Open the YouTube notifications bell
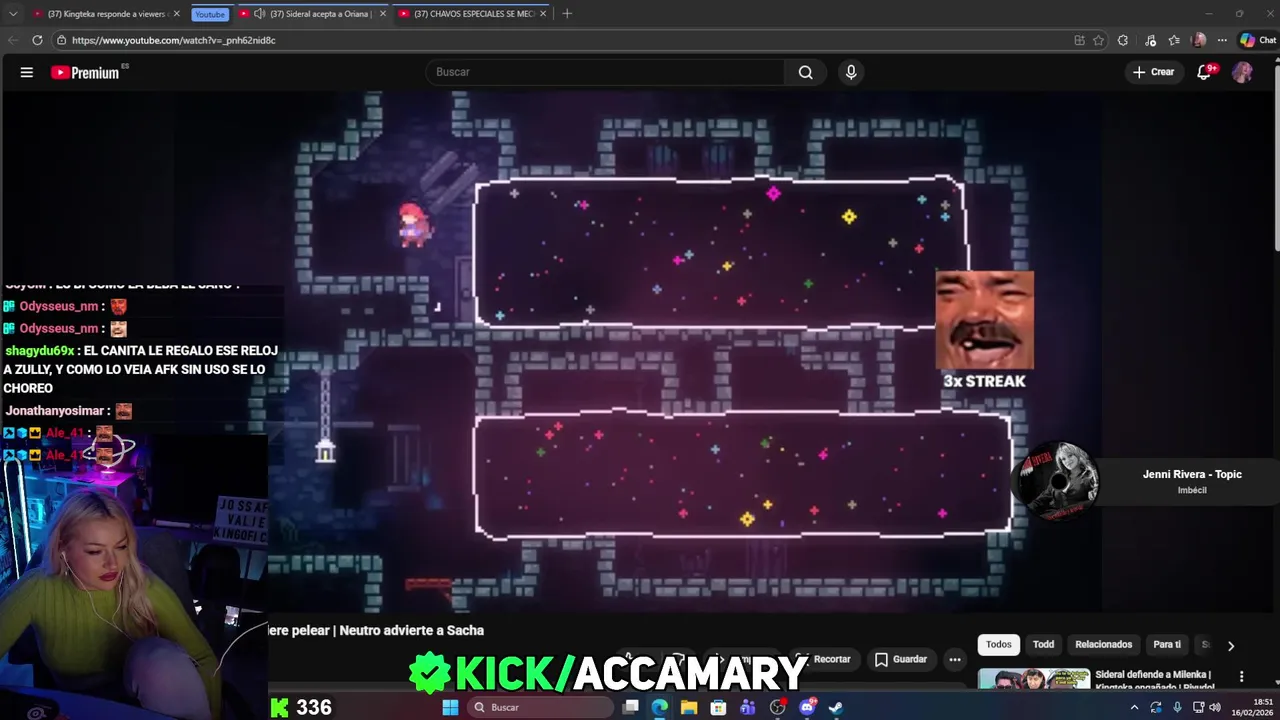 [x=1205, y=72]
